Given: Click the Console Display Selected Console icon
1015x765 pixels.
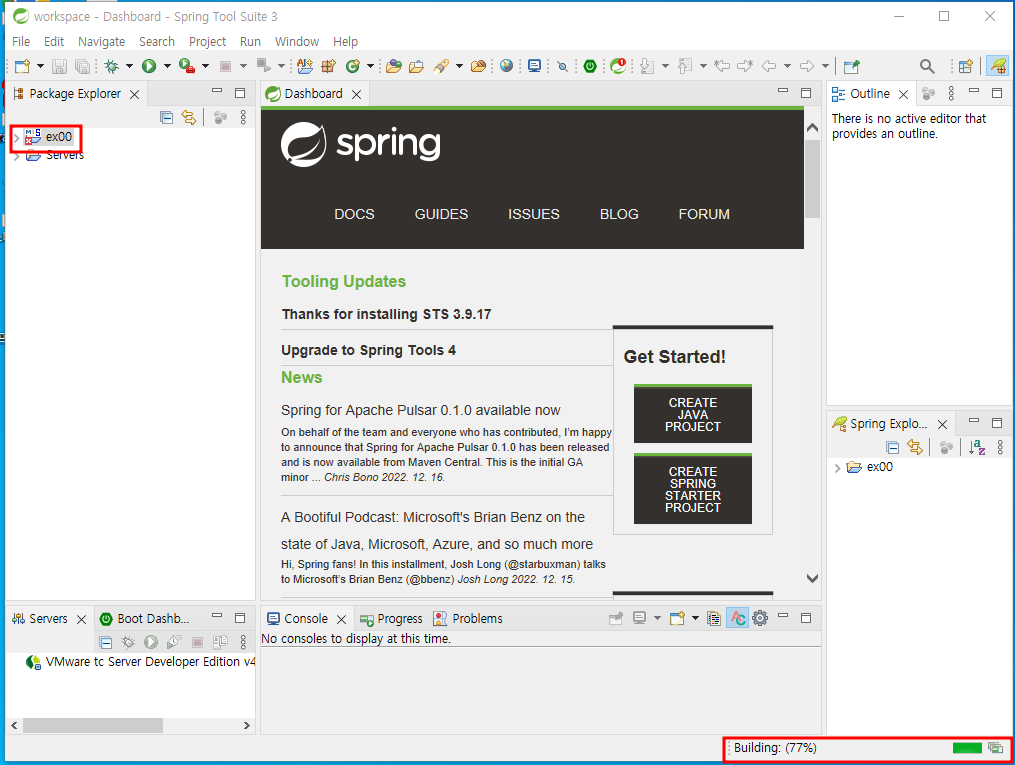Looking at the screenshot, I should (640, 618).
